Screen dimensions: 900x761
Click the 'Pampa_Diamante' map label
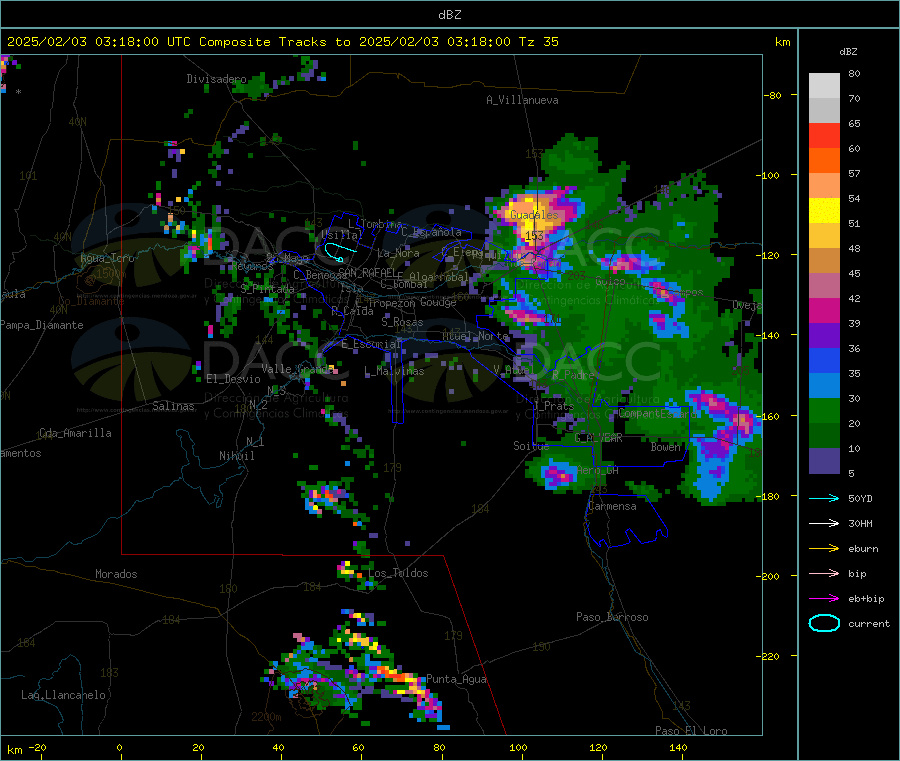pos(42,325)
